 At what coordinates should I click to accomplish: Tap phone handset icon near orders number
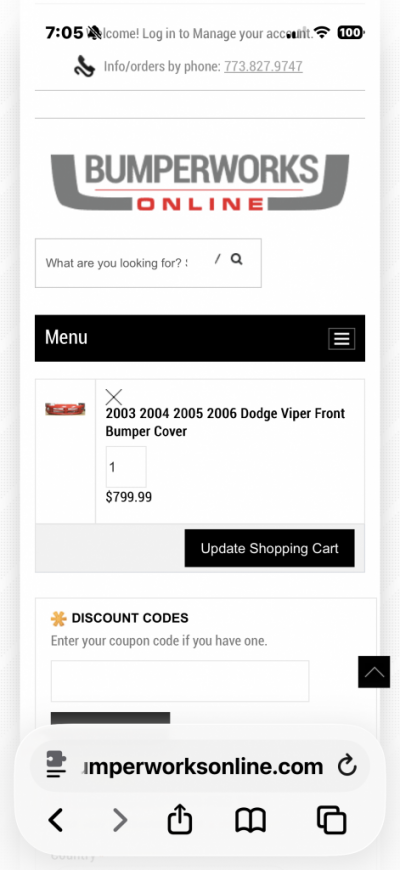click(x=85, y=67)
